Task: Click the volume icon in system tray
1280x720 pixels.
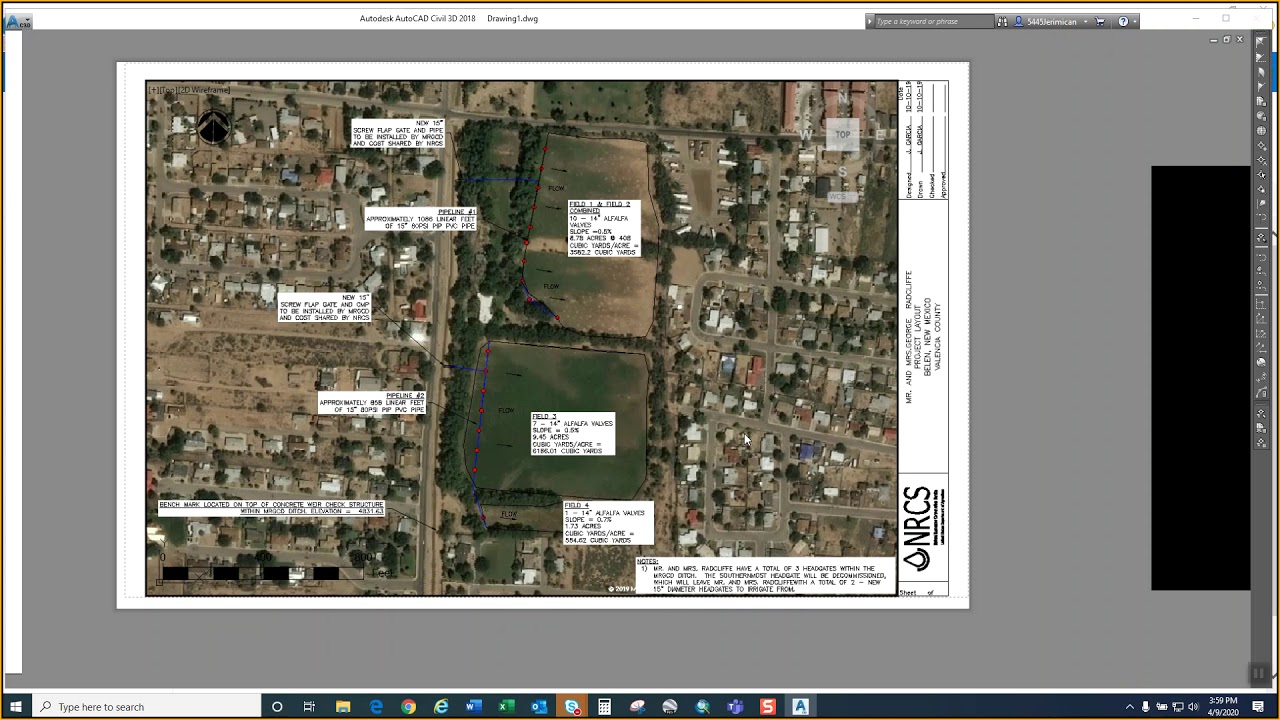Action: [1193, 707]
